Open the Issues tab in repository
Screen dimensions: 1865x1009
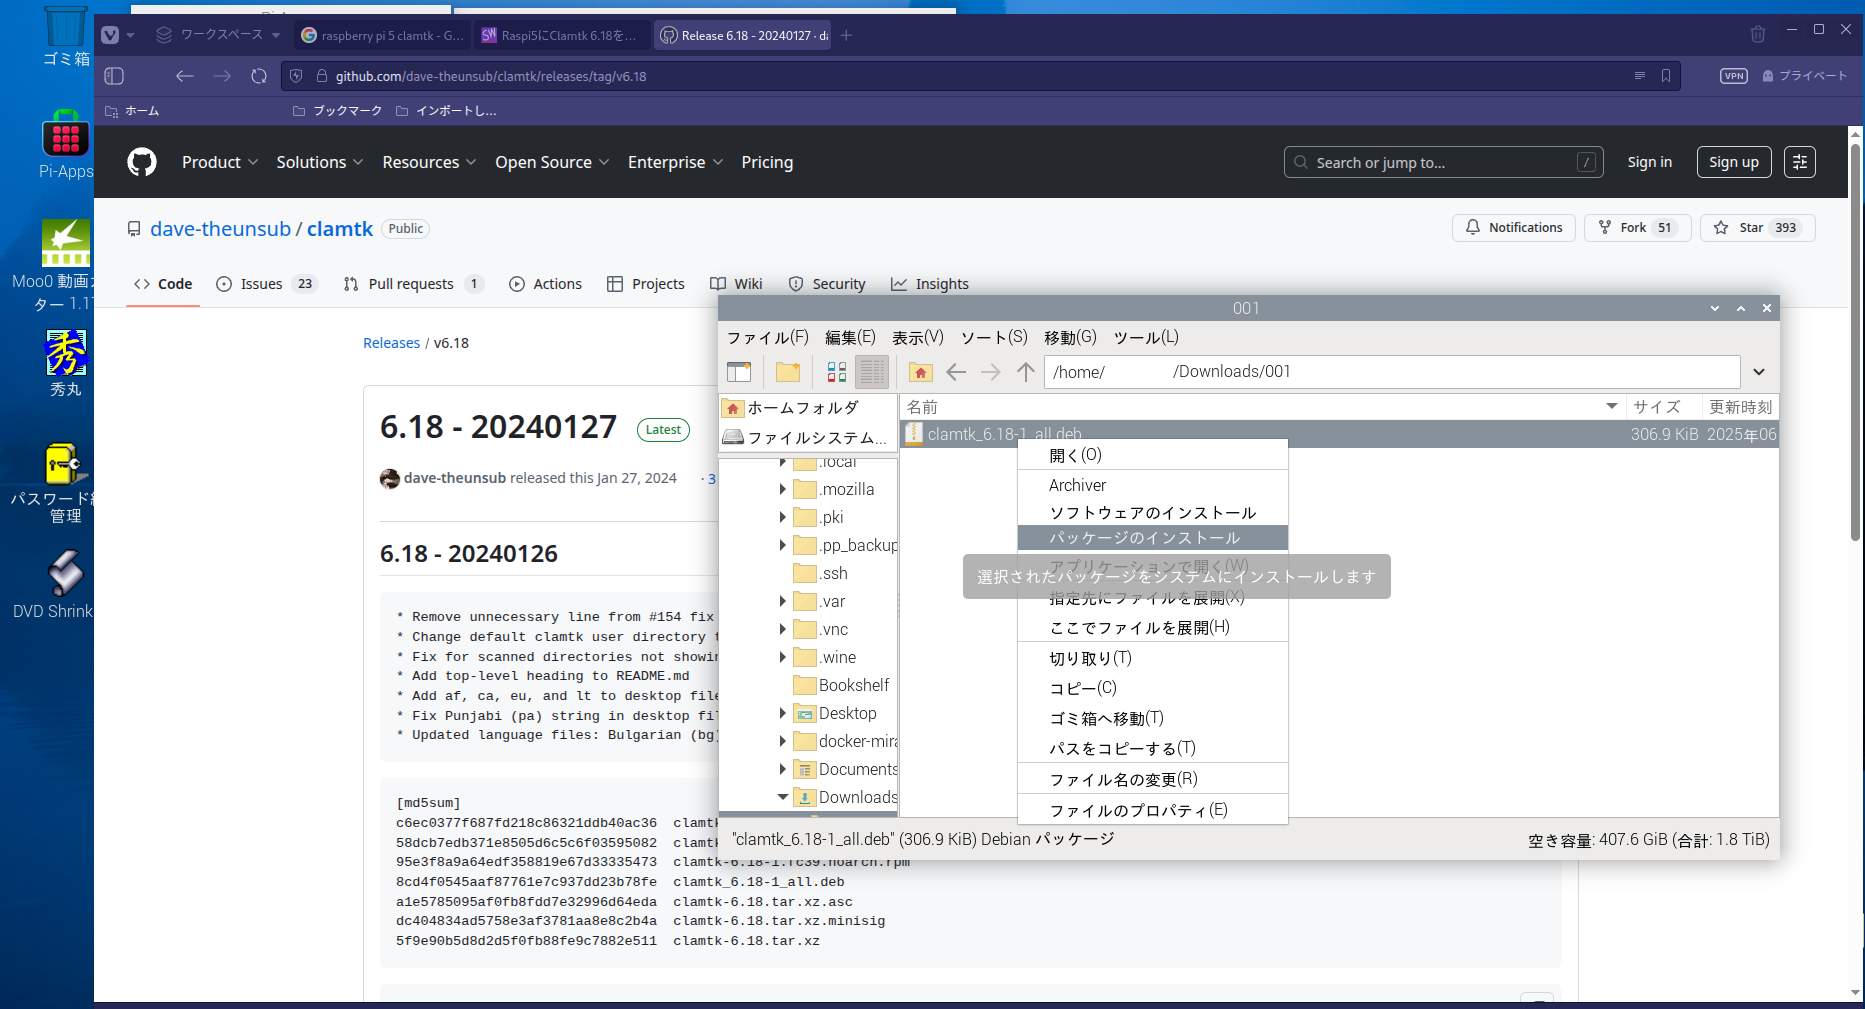pyautogui.click(x=266, y=284)
